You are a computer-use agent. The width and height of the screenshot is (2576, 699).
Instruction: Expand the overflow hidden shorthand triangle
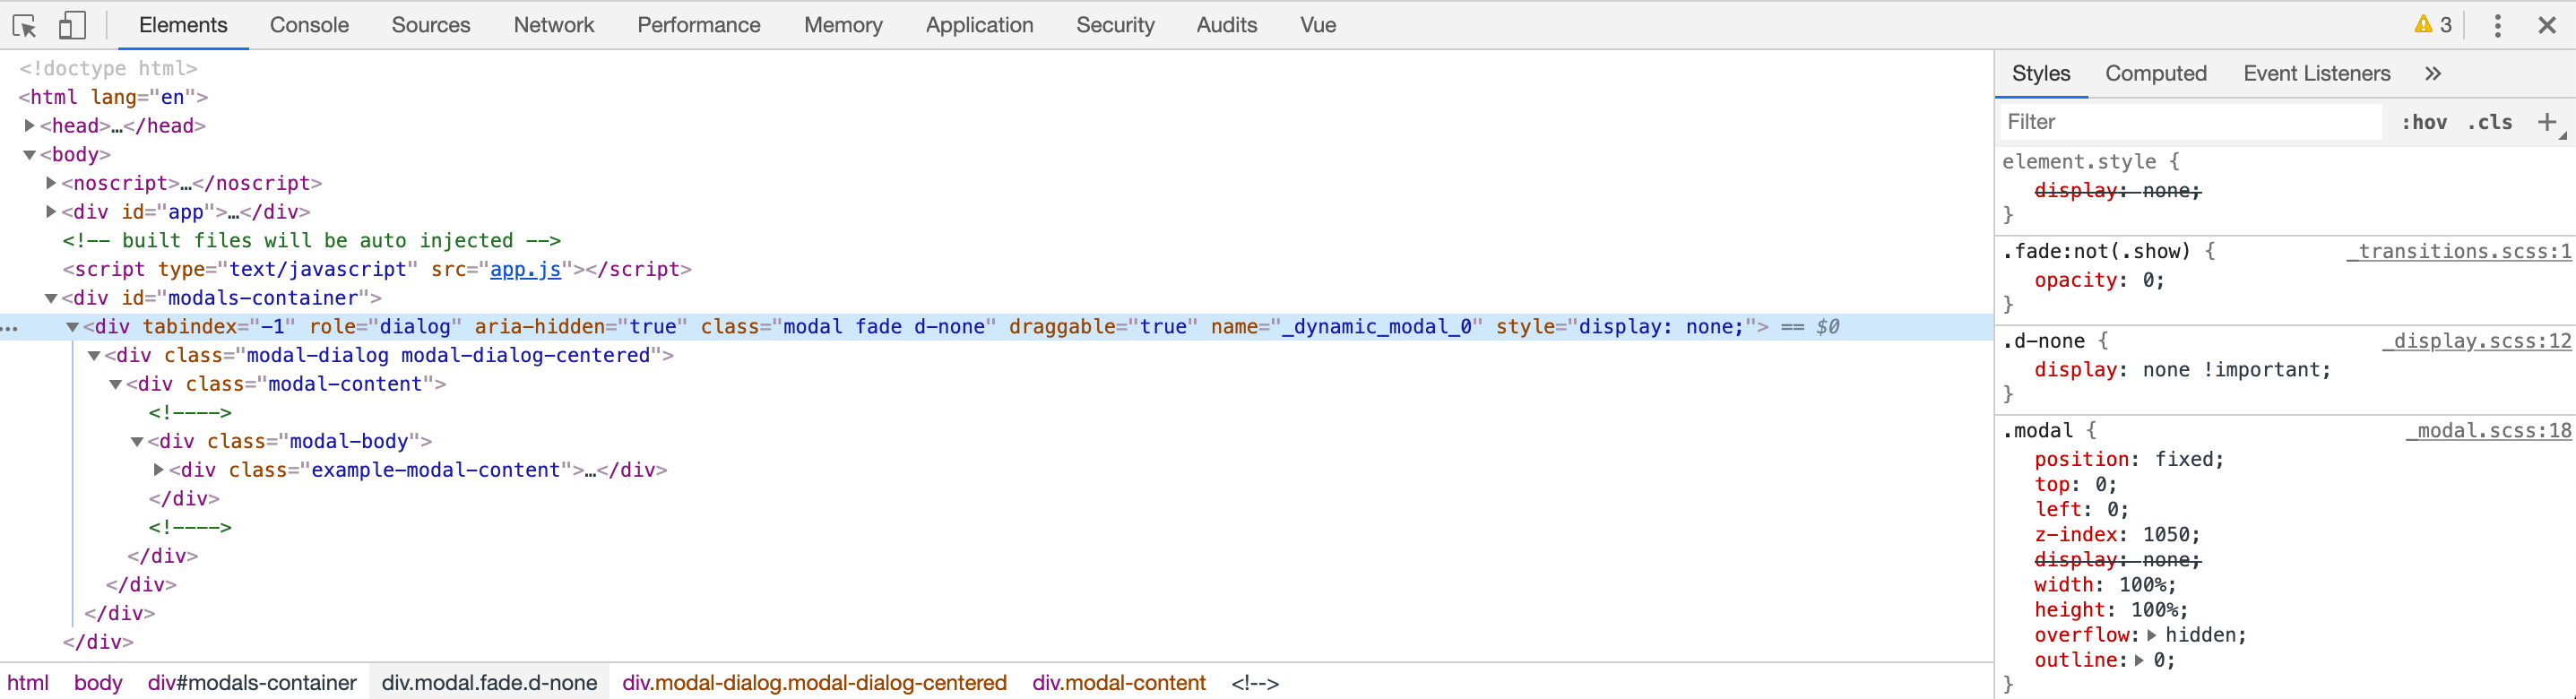pos(2152,635)
